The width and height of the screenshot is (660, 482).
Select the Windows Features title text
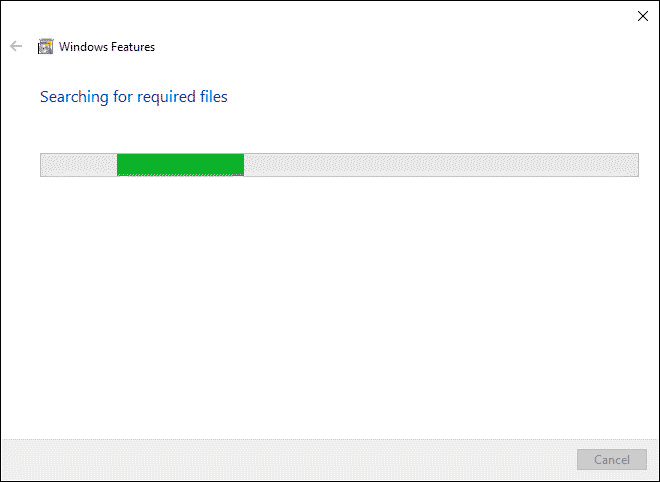(107, 47)
